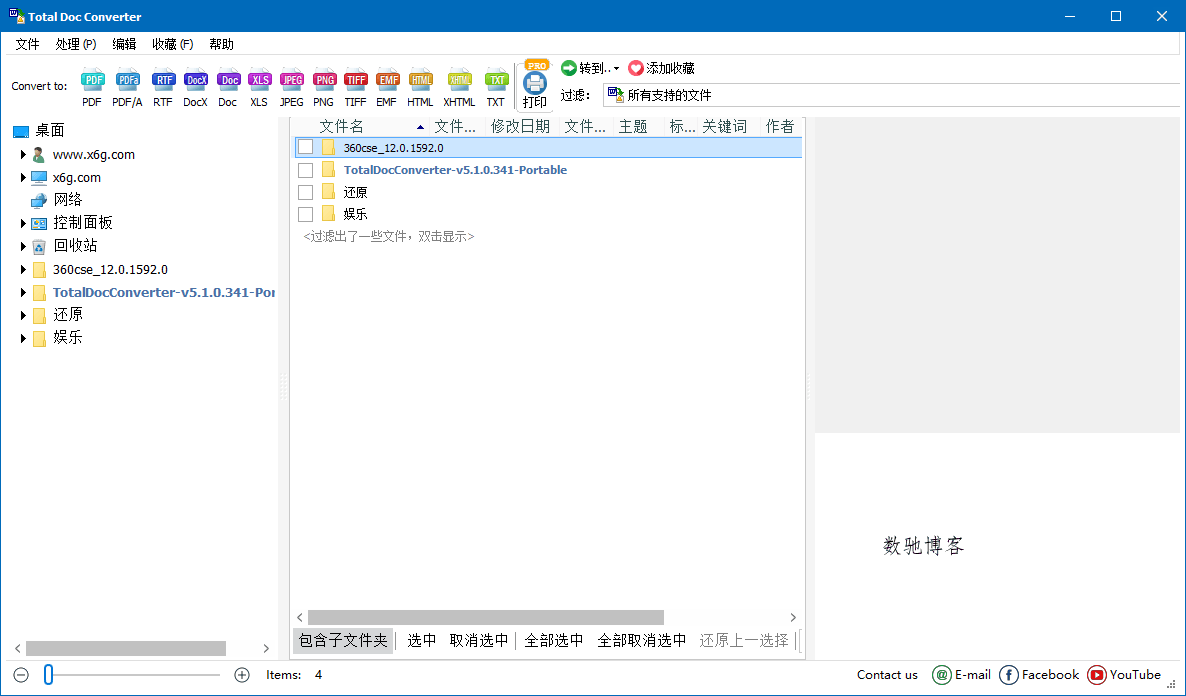Convert to PDF format icon
This screenshot has height=696, width=1186.
92,79
